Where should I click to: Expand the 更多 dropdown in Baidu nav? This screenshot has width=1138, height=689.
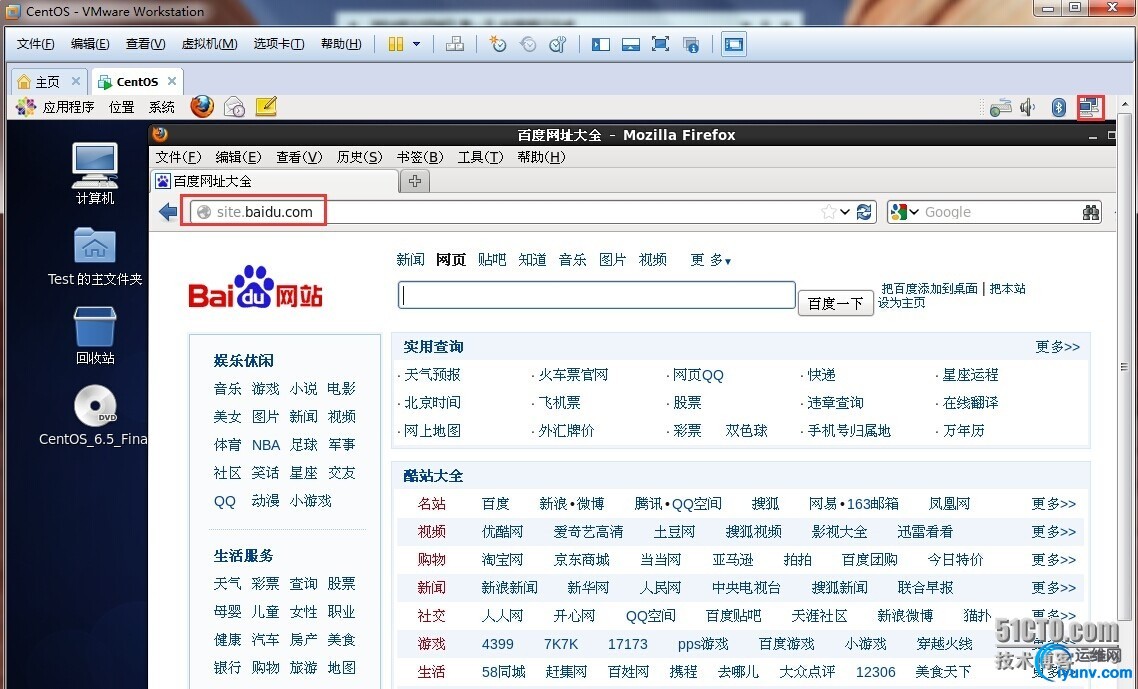click(711, 260)
